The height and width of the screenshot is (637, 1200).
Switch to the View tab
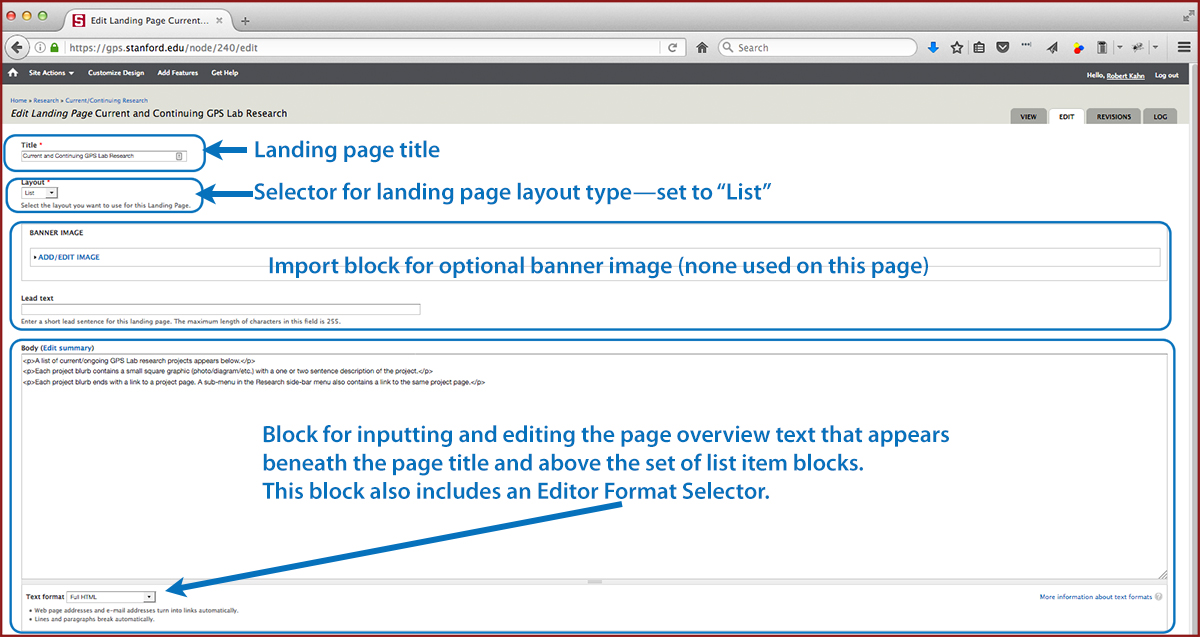click(1028, 116)
